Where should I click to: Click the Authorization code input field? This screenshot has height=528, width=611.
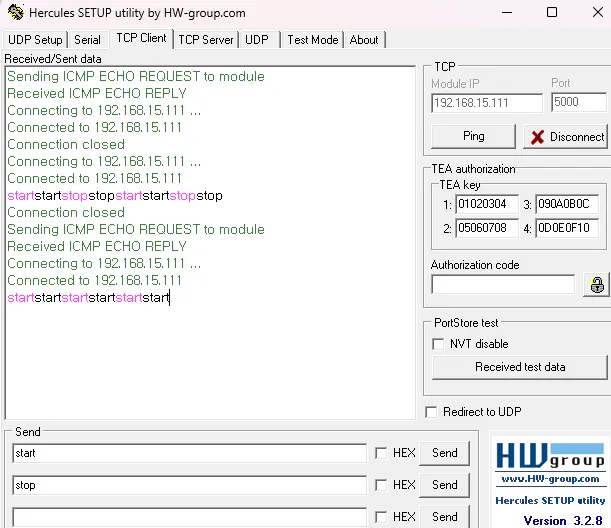click(503, 284)
